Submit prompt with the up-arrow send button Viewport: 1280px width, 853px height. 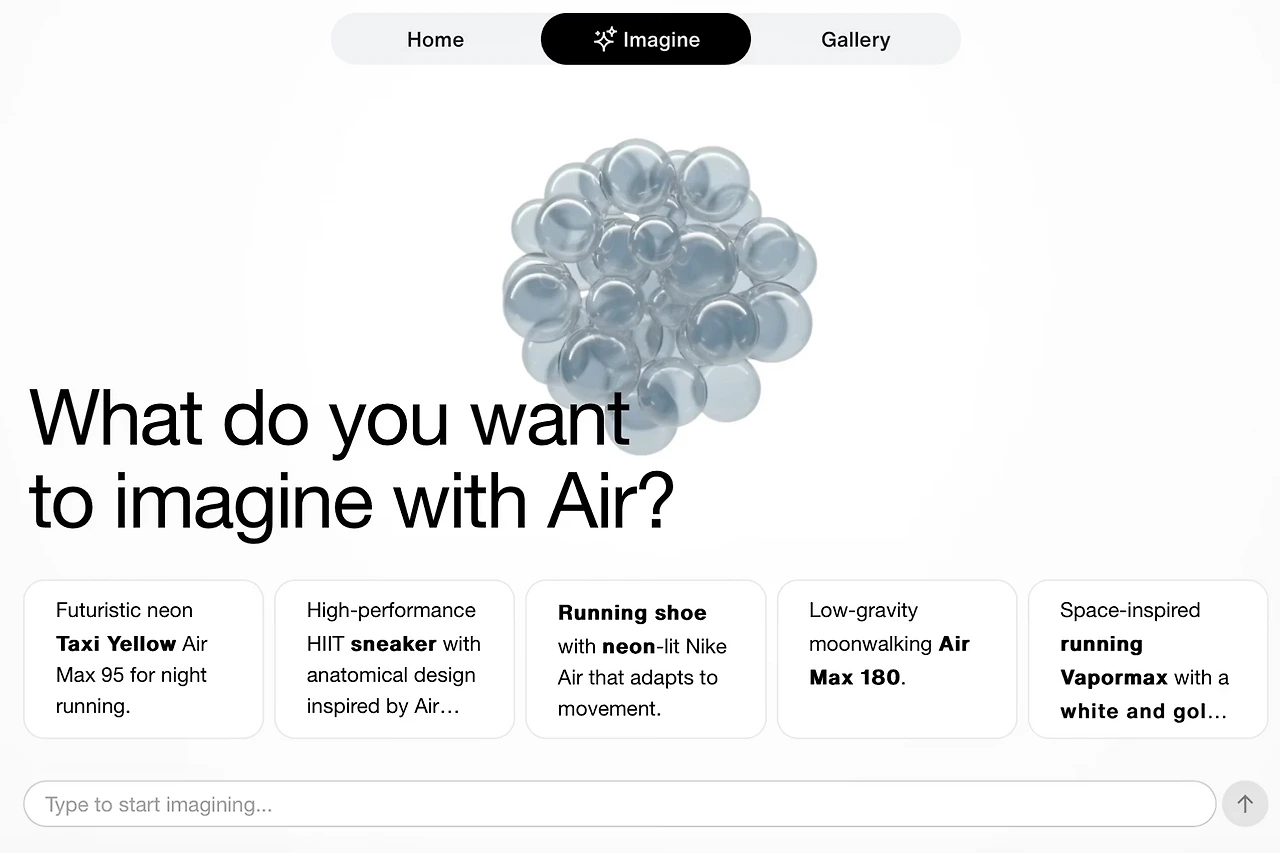(1245, 804)
